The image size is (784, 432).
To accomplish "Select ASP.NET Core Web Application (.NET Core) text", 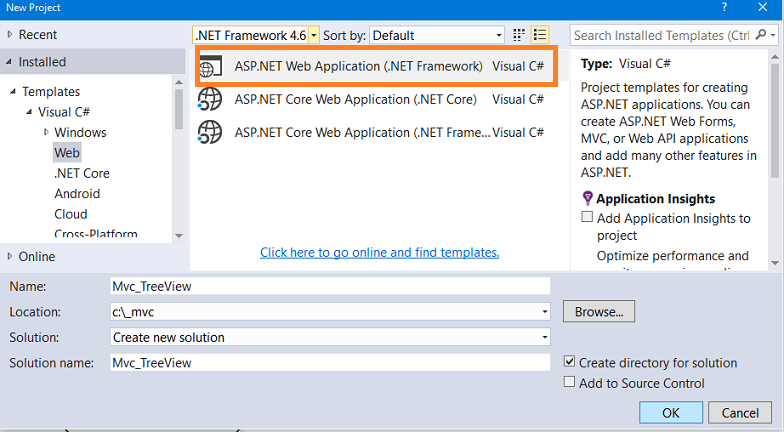I will point(356,100).
